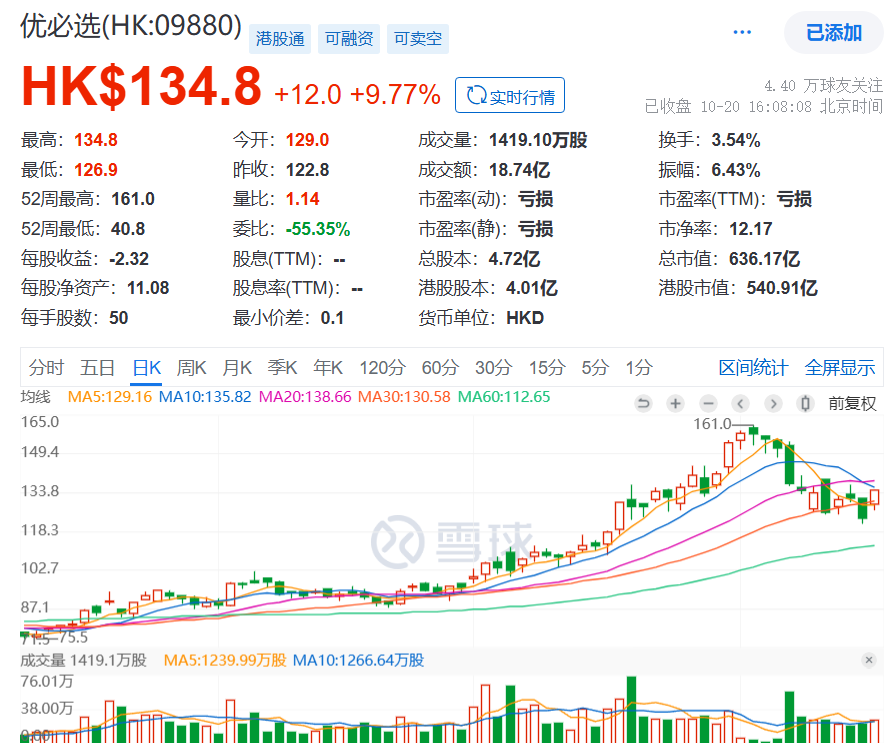The image size is (893, 743).
Task: Open the three-dot more options menu
Action: tap(742, 32)
